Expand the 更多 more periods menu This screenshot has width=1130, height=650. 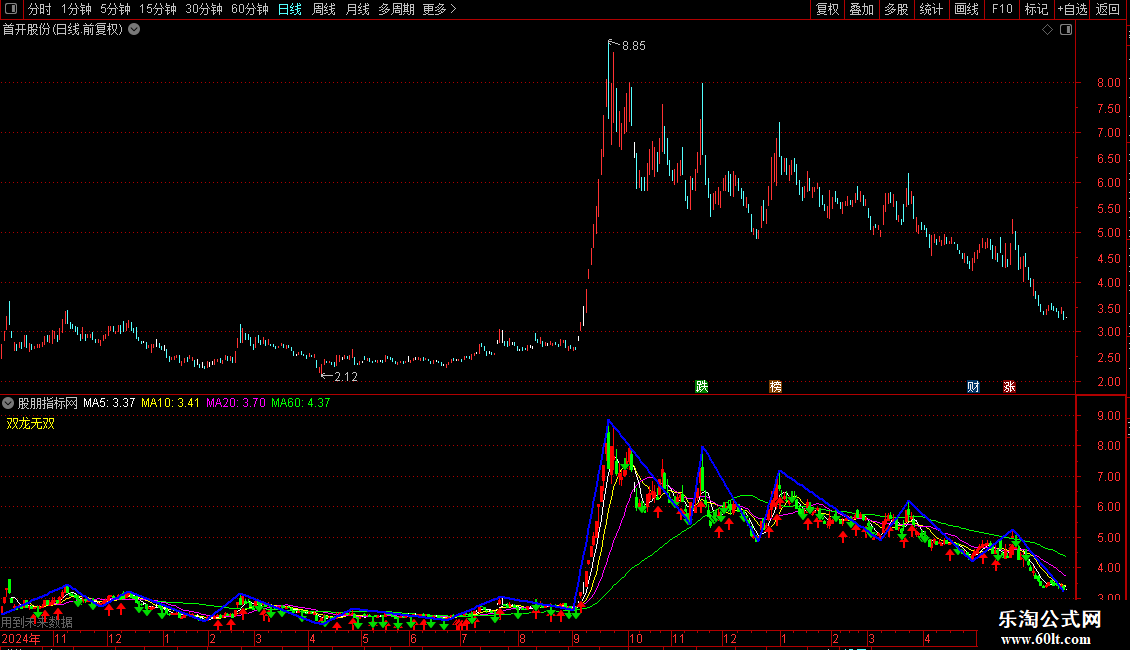click(440, 9)
